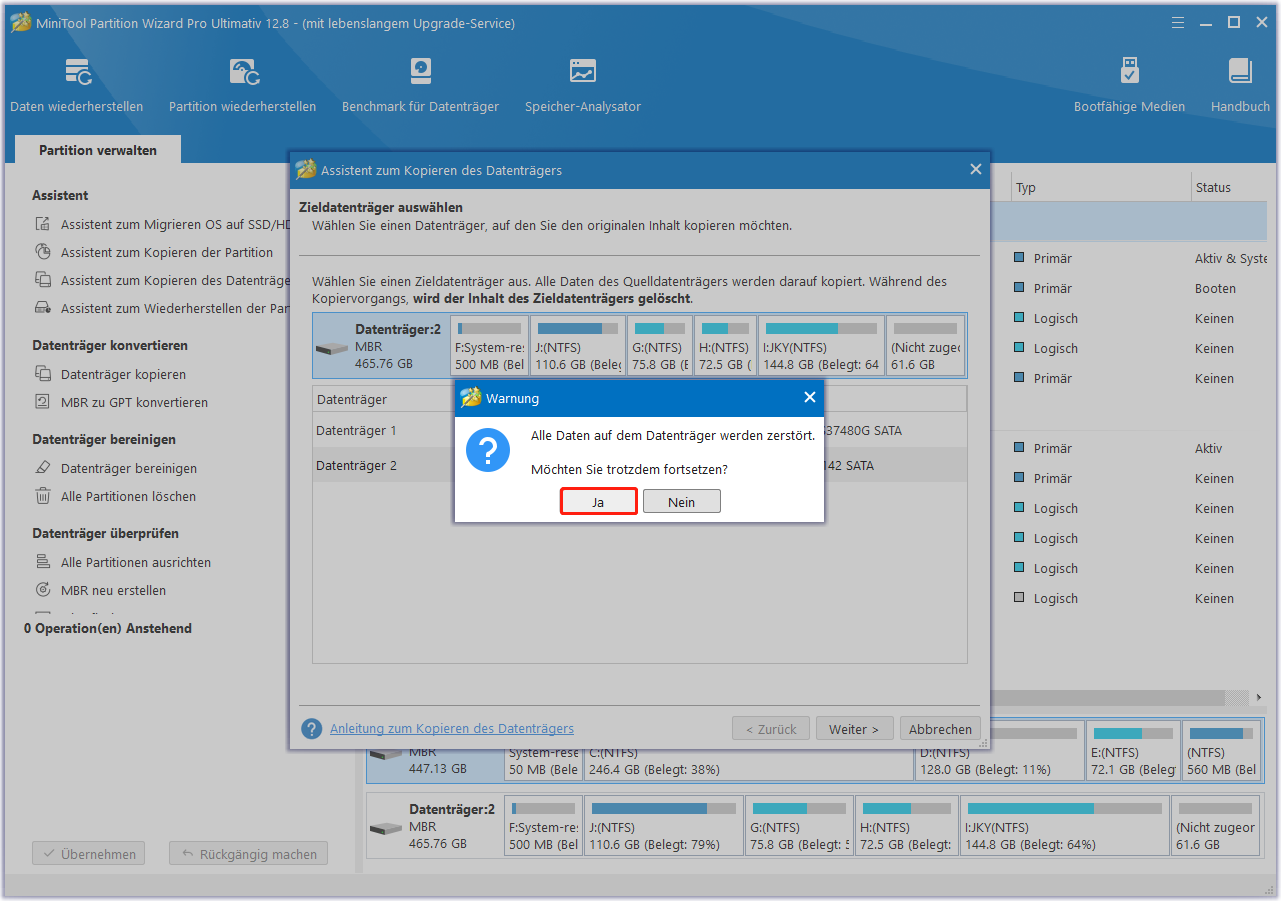Screen dimensions: 1281x901
Task: Click the Übernehmen button
Action: click(x=89, y=854)
